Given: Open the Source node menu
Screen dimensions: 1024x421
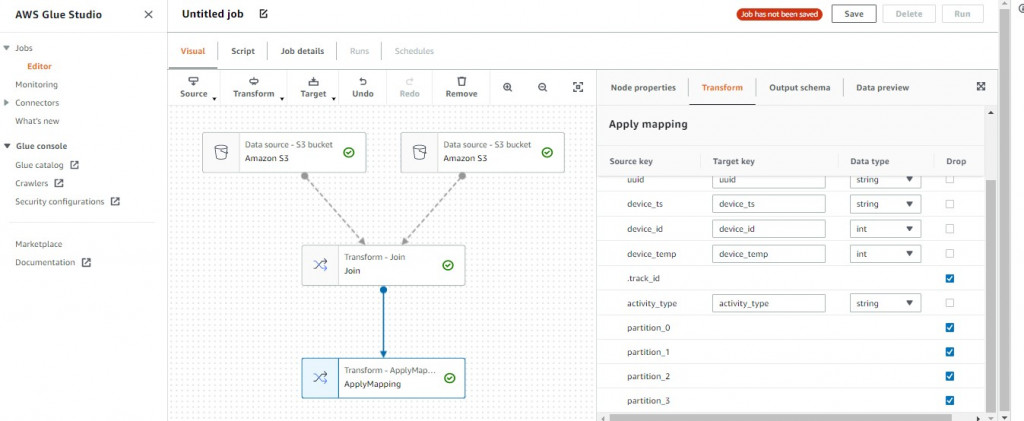Looking at the screenshot, I should click(x=194, y=87).
